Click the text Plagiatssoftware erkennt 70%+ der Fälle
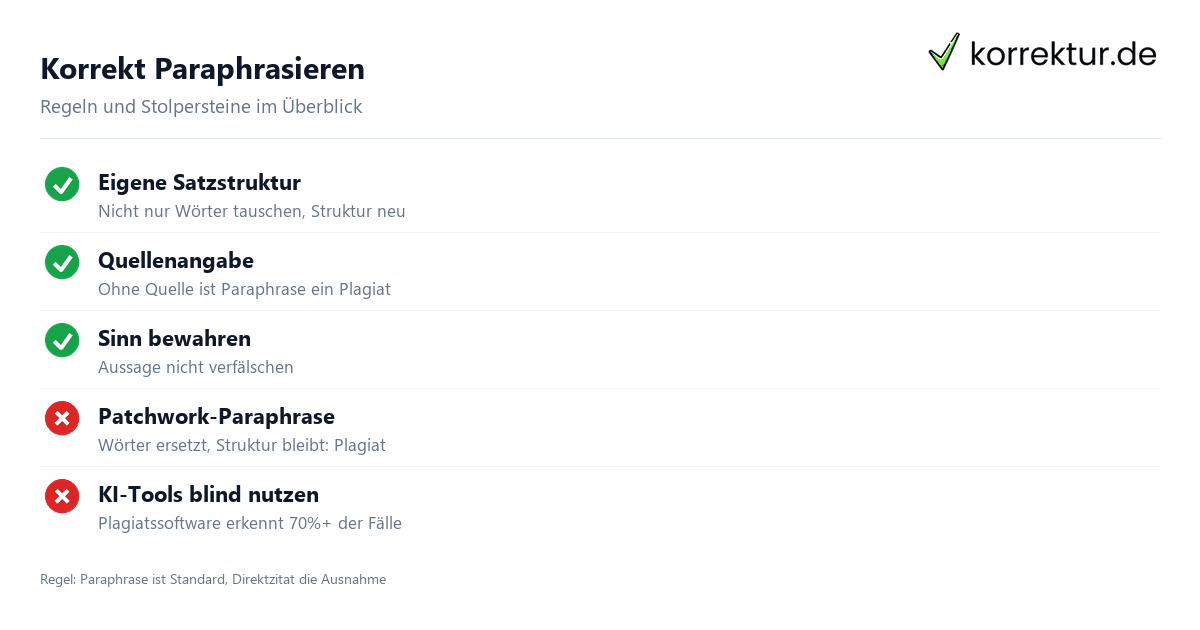Image resolution: width=1200 pixels, height=630 pixels. coord(250,523)
